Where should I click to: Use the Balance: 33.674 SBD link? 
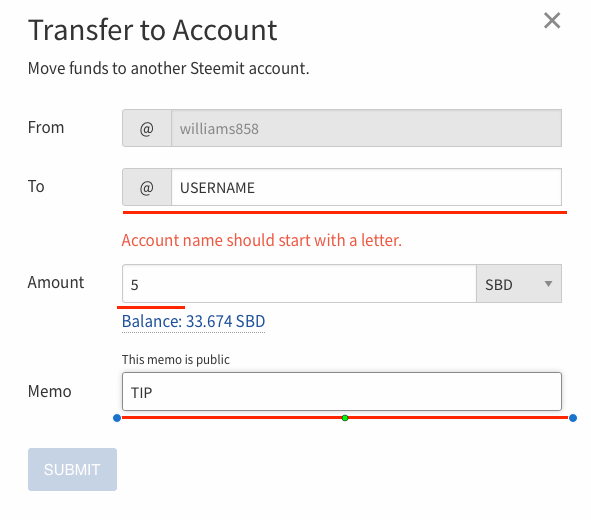pyautogui.click(x=193, y=321)
